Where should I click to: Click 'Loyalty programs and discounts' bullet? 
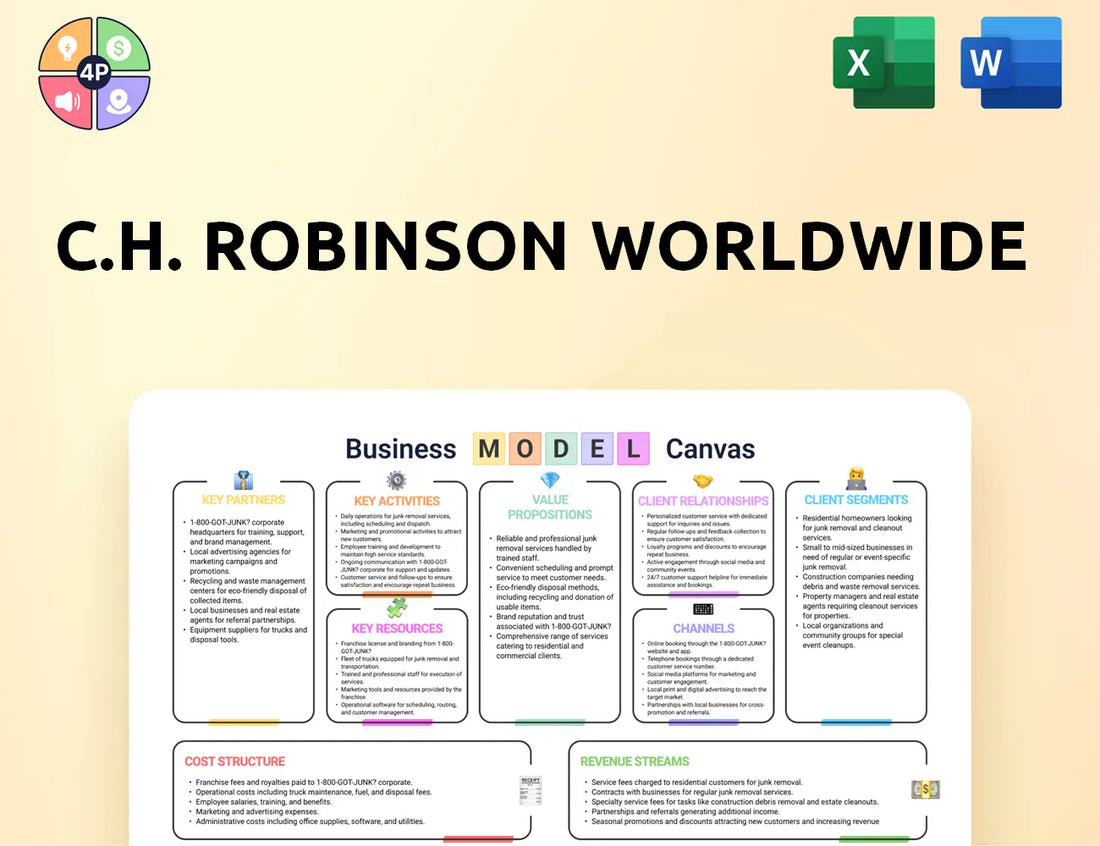tap(704, 550)
